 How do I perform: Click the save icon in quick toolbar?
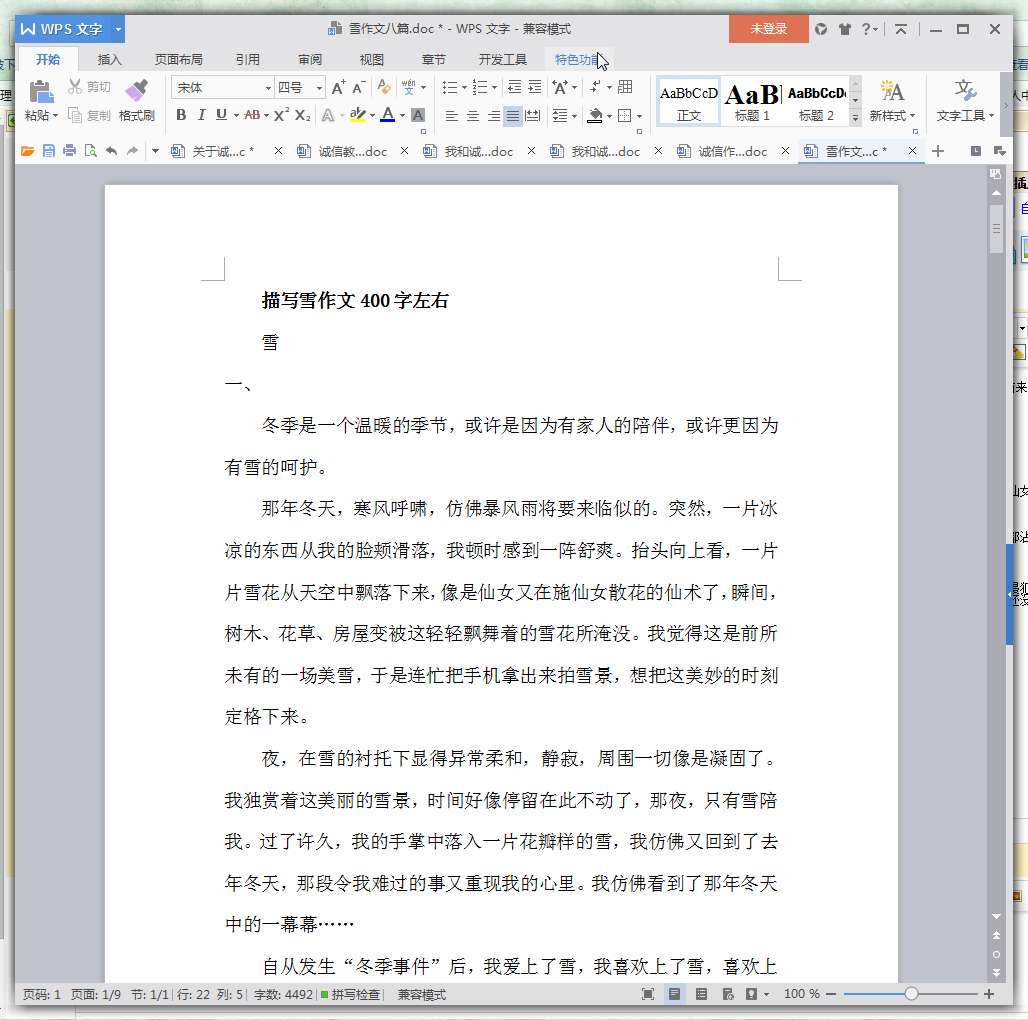(49, 151)
